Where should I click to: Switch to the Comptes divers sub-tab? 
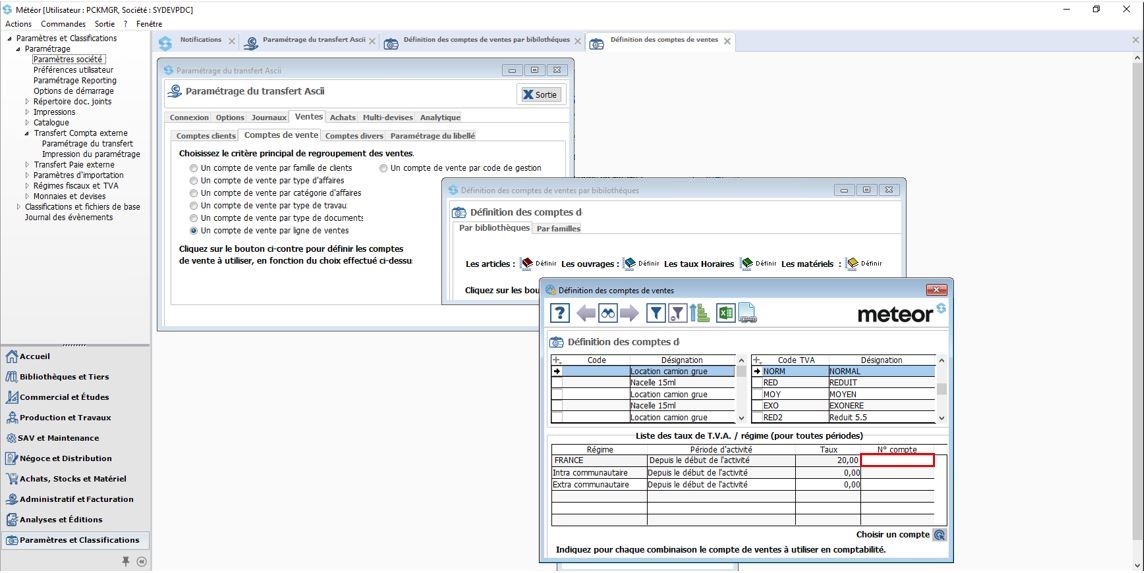click(x=354, y=136)
